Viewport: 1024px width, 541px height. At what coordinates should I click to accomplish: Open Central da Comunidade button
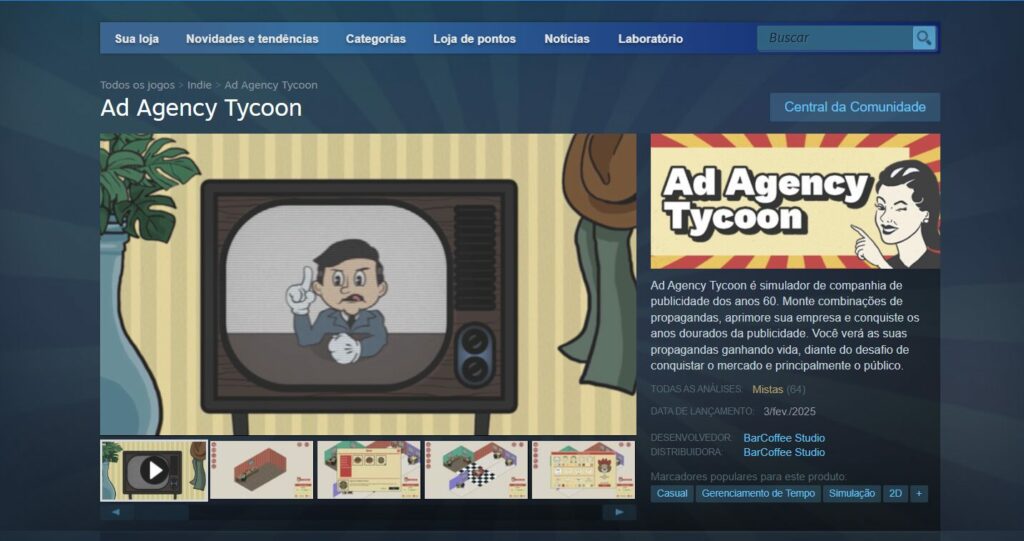coord(855,107)
